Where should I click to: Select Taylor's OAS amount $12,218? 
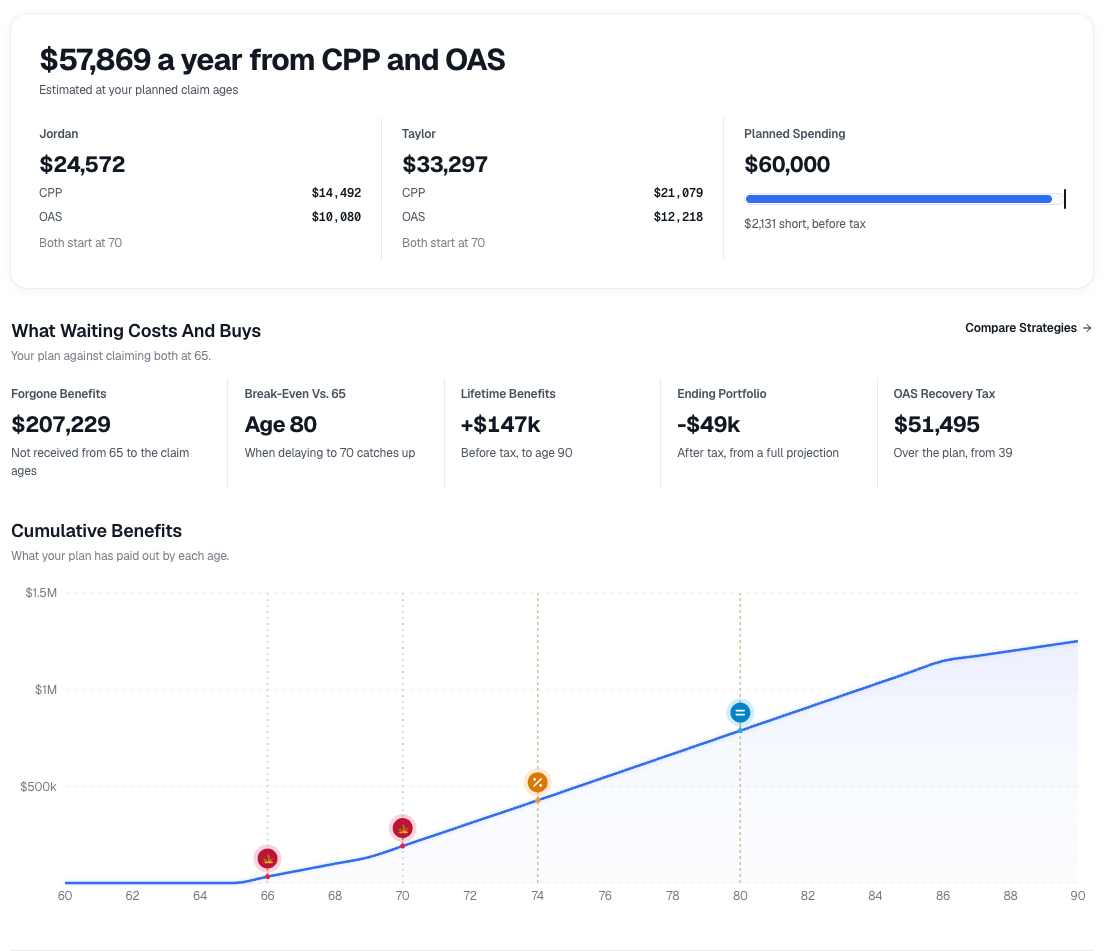coord(679,217)
